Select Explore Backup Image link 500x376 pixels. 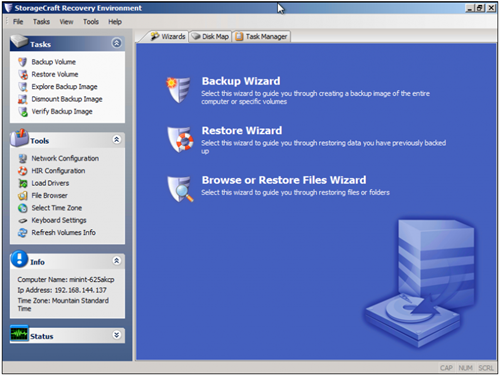coord(64,87)
